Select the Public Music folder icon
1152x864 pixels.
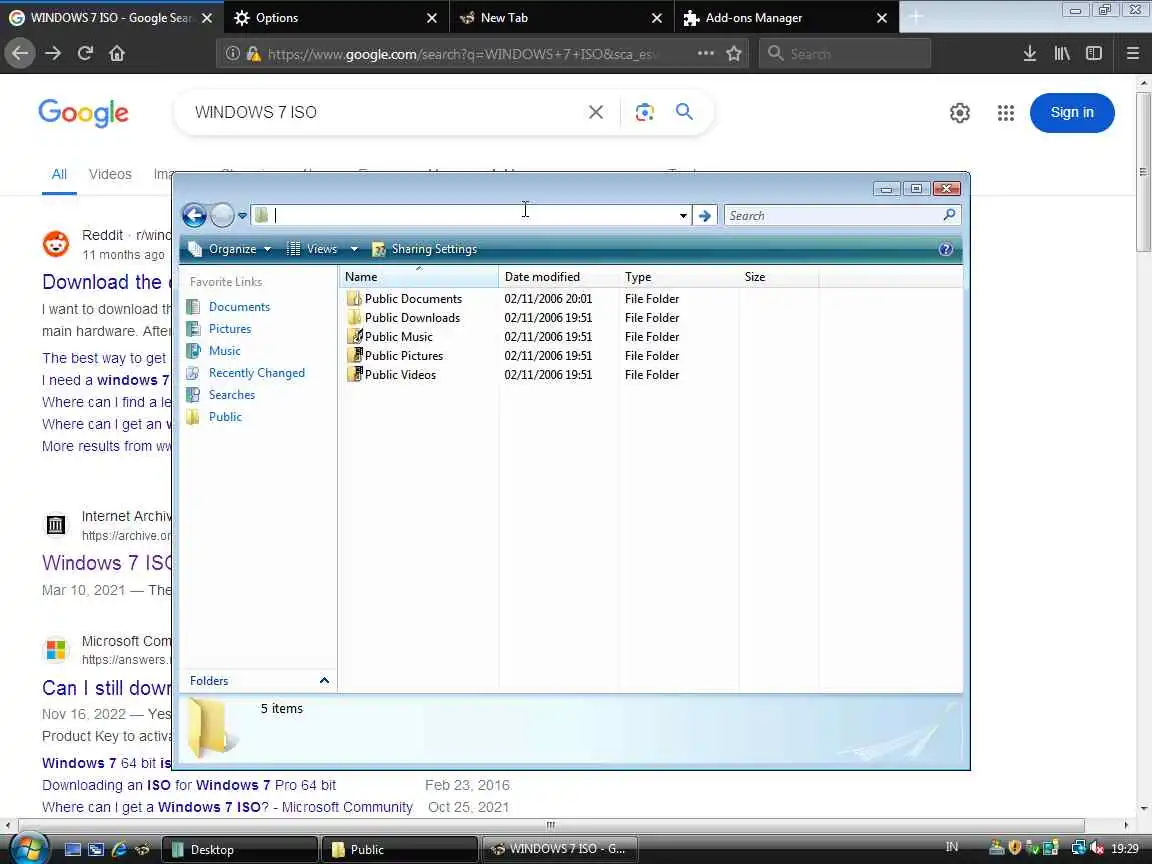(354, 336)
